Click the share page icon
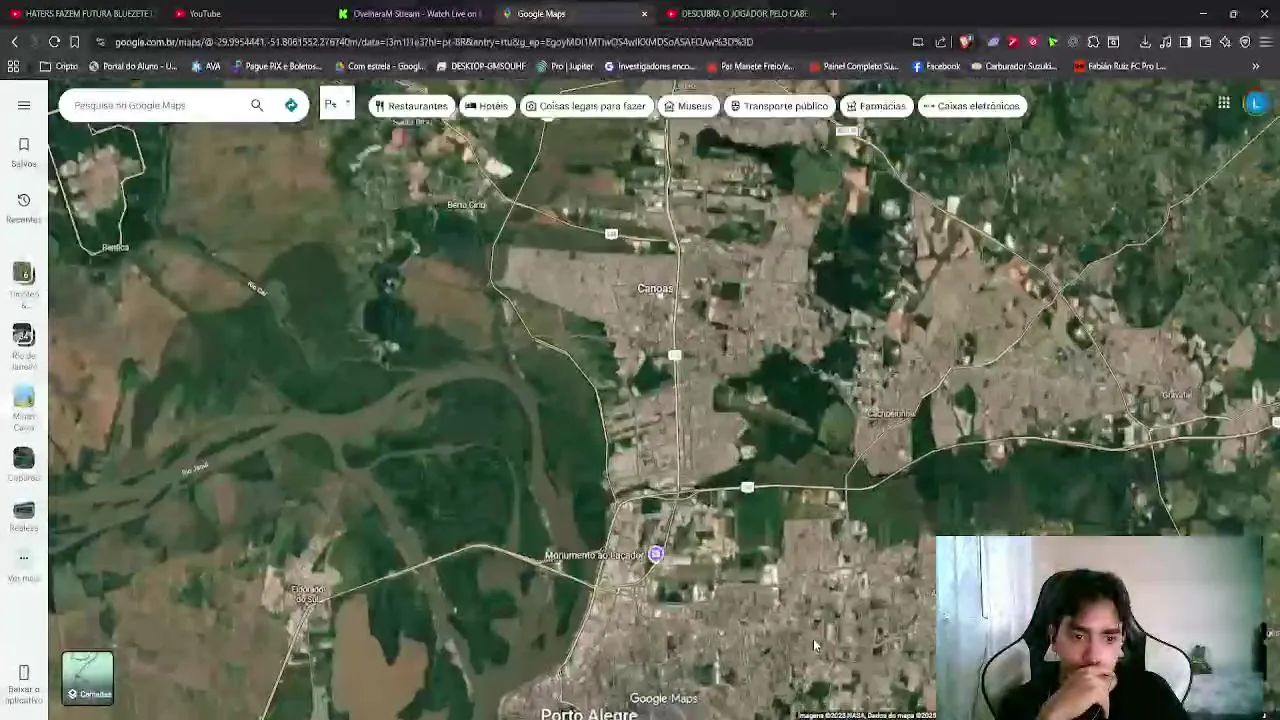1280x720 pixels. click(940, 42)
